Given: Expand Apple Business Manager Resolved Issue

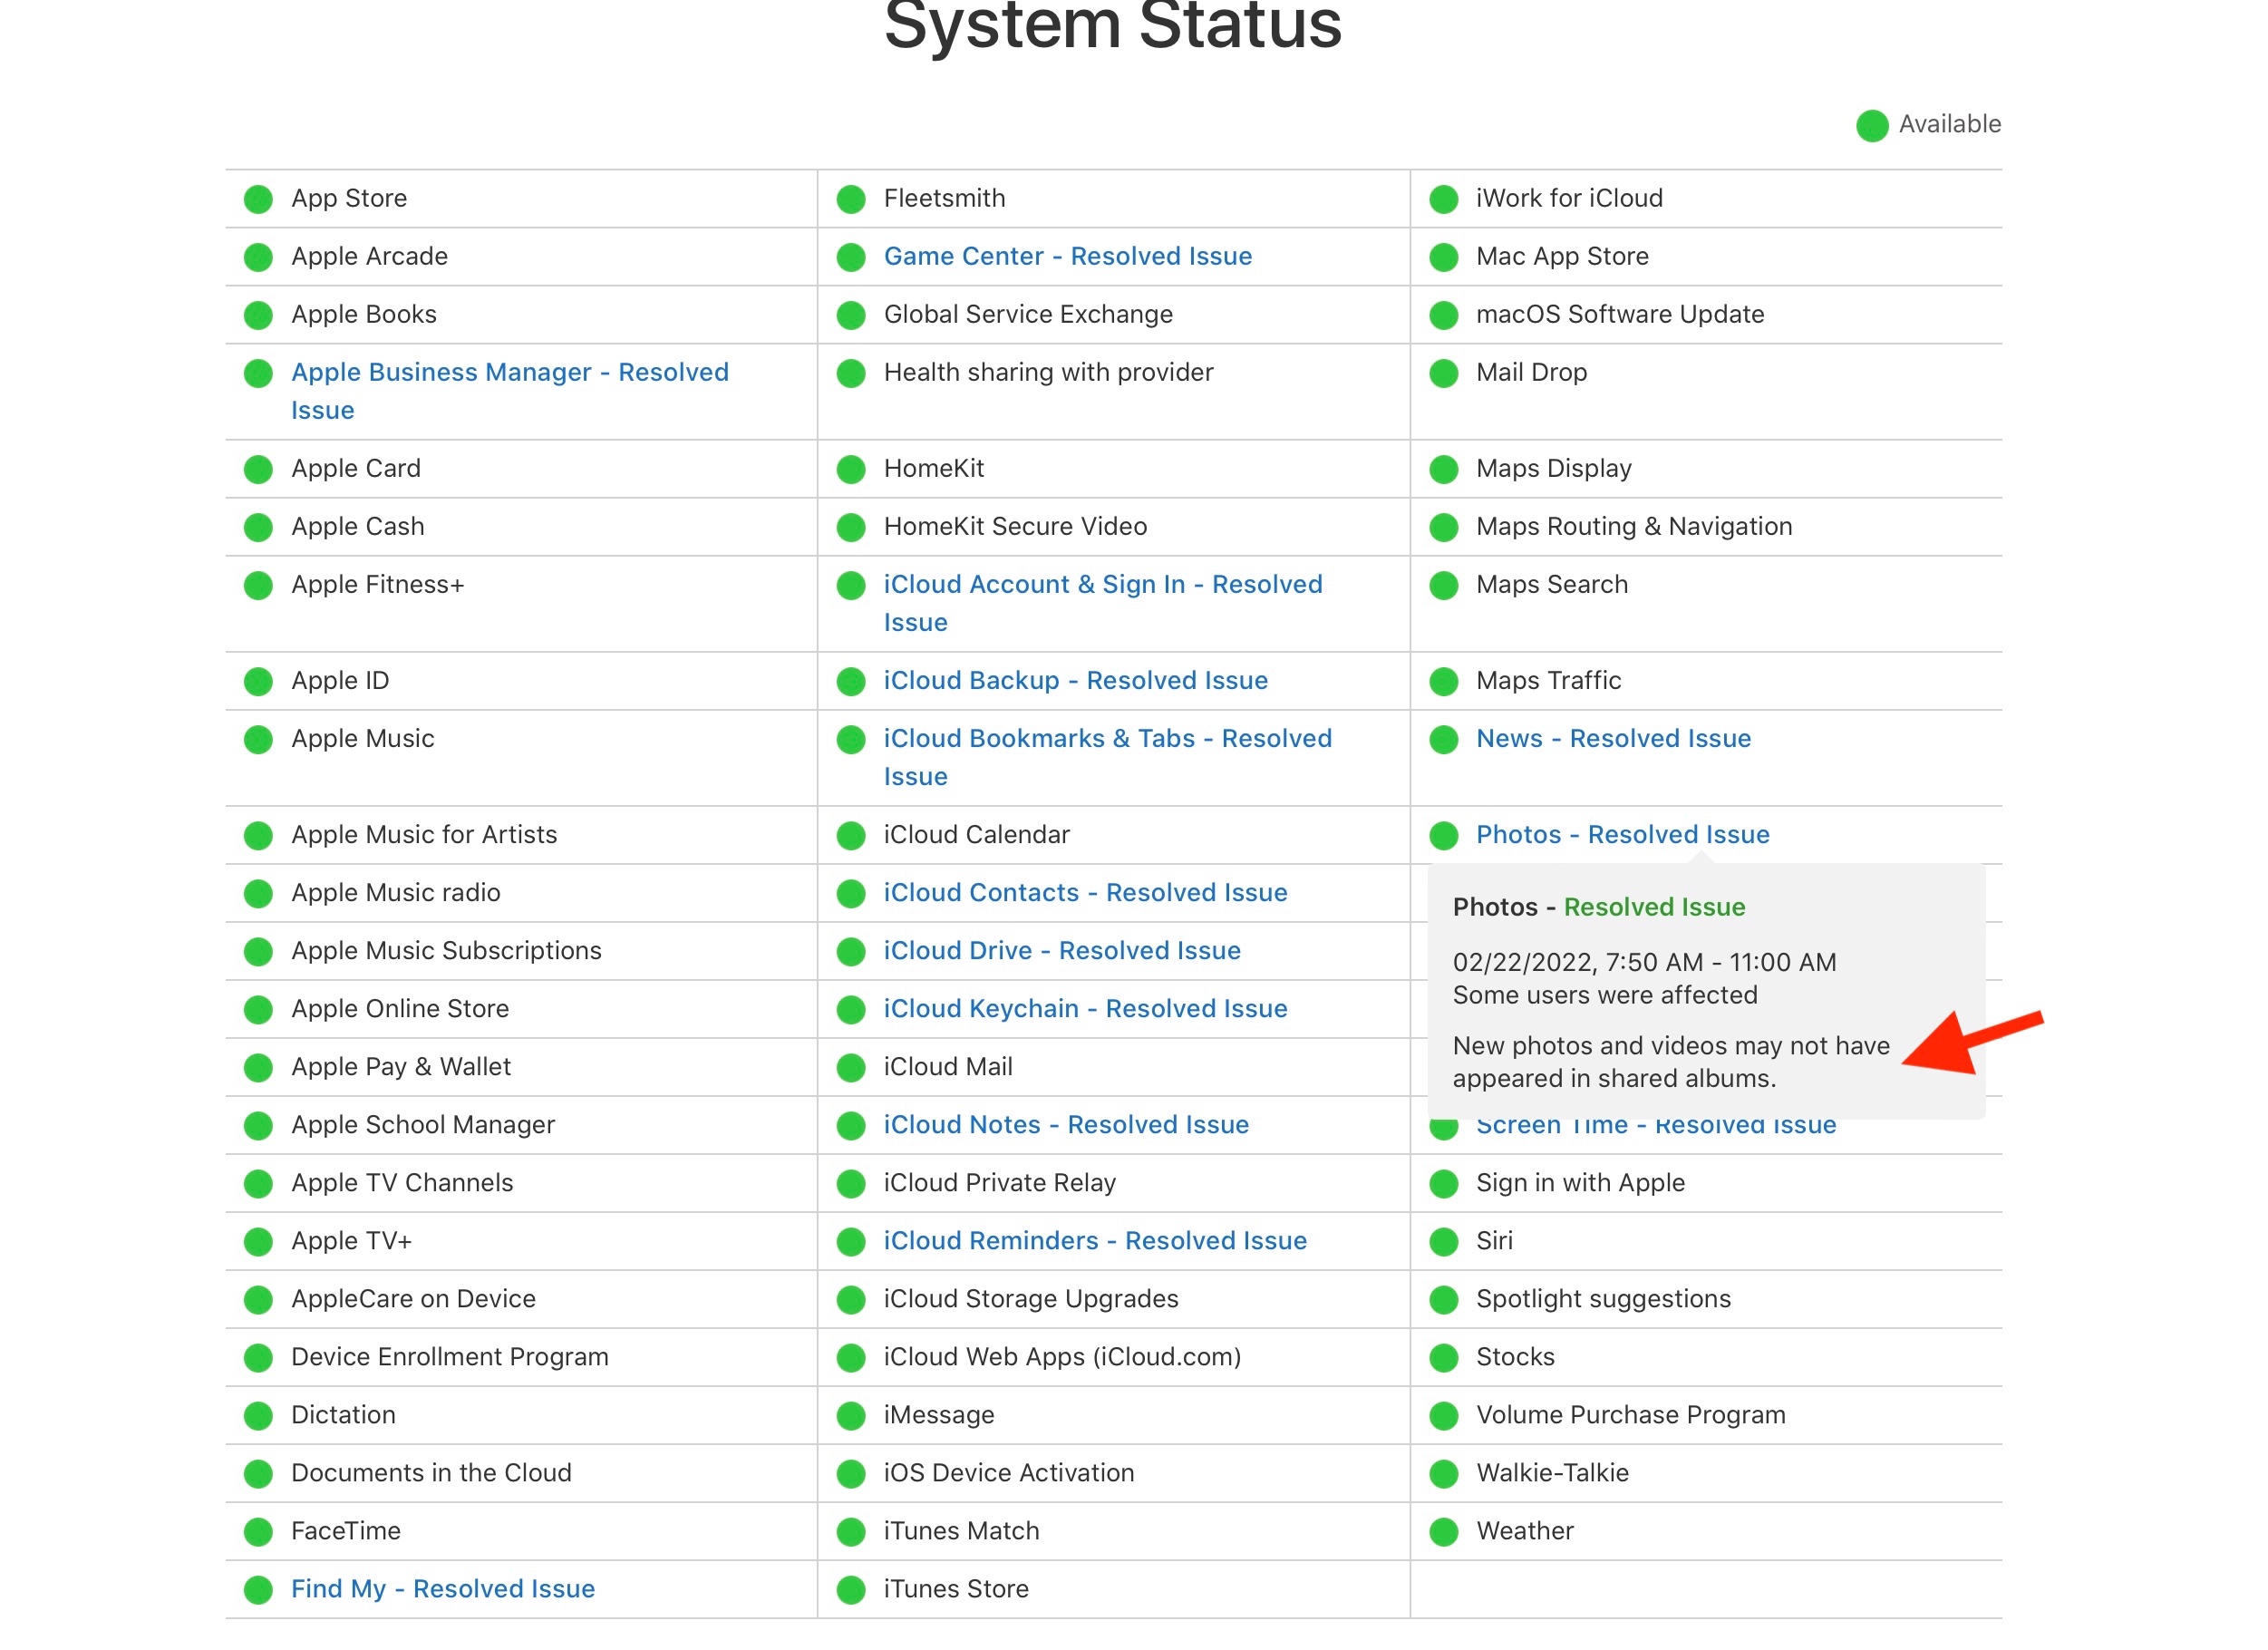Looking at the screenshot, I should (x=509, y=373).
